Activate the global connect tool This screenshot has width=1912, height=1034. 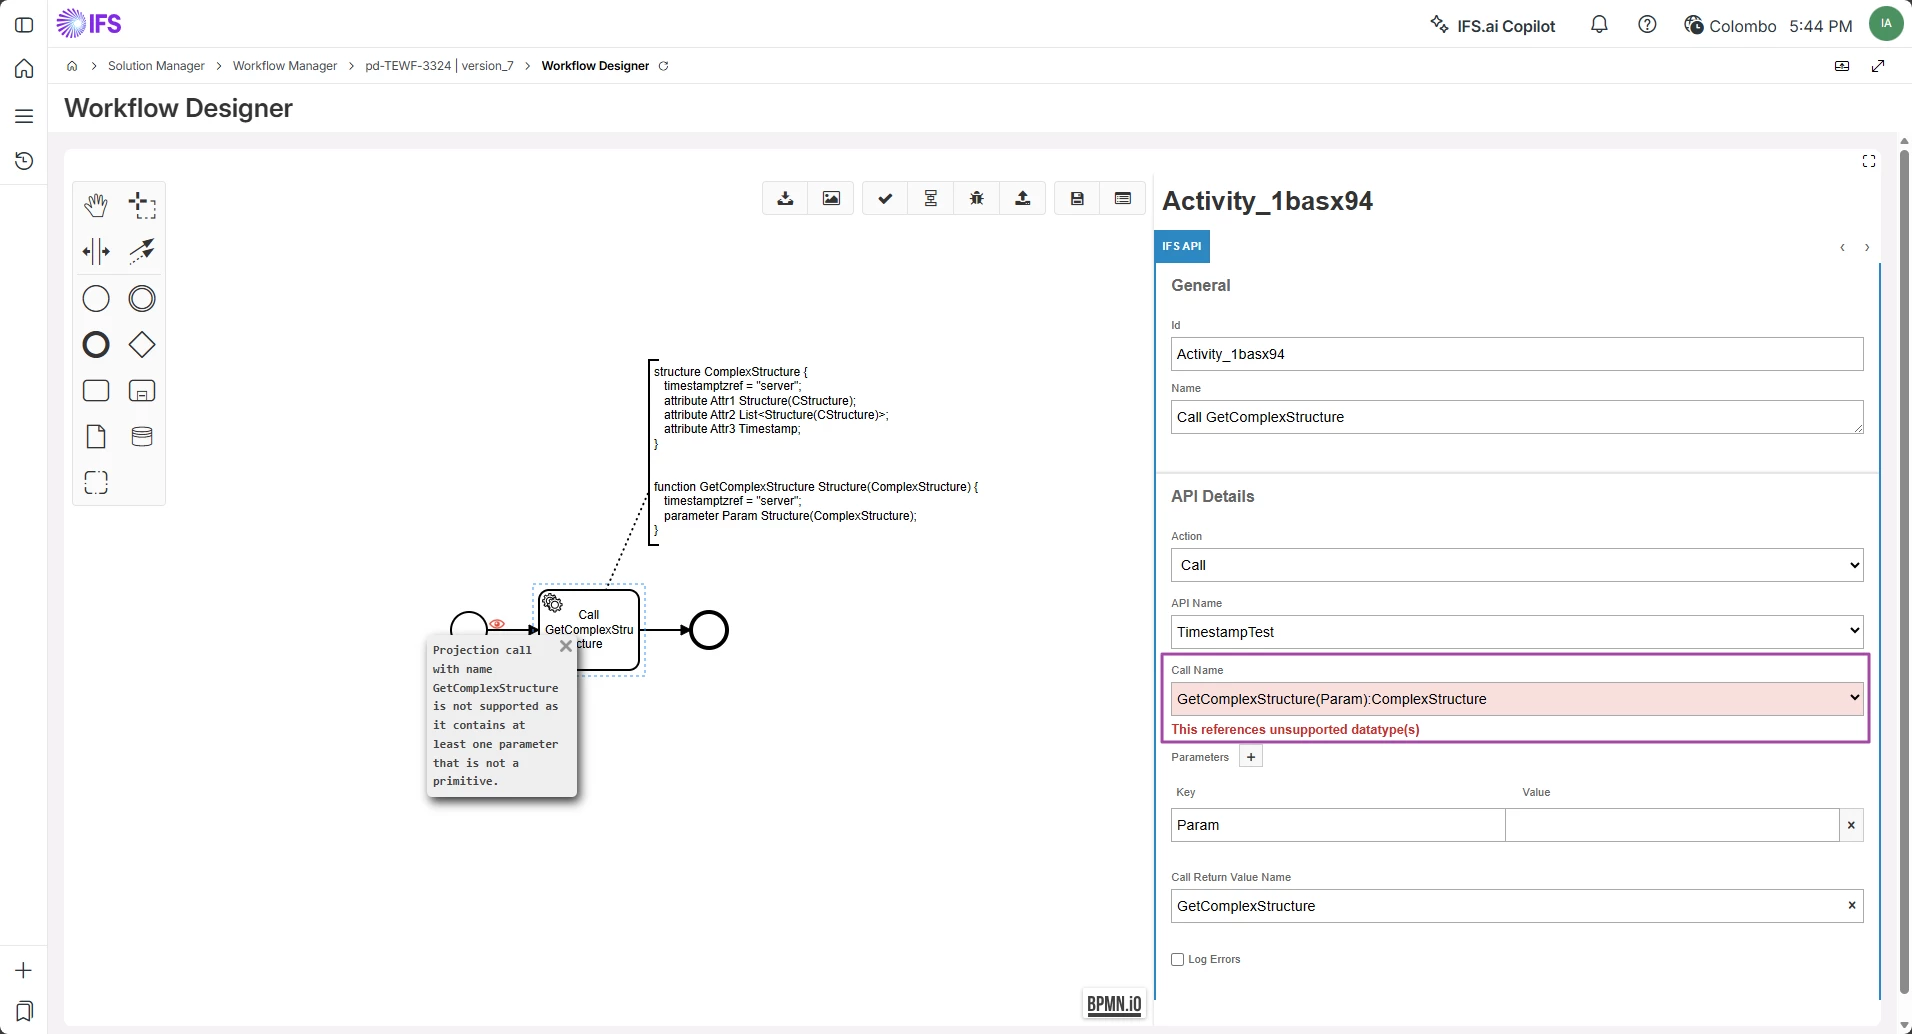pos(142,252)
